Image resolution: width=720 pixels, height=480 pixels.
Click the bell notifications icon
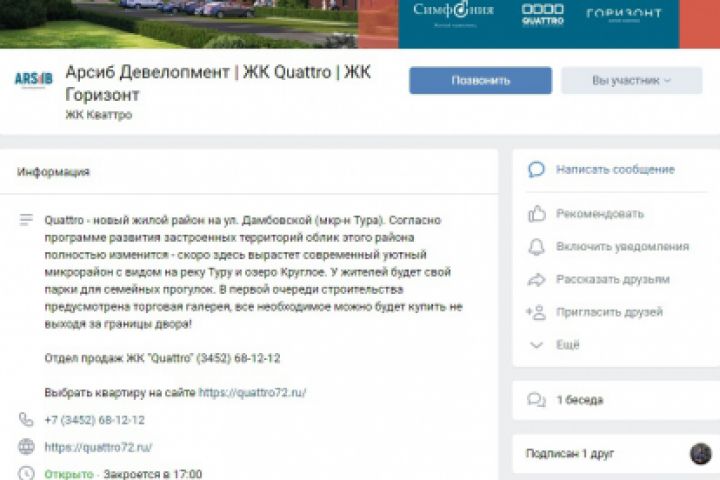coord(536,247)
